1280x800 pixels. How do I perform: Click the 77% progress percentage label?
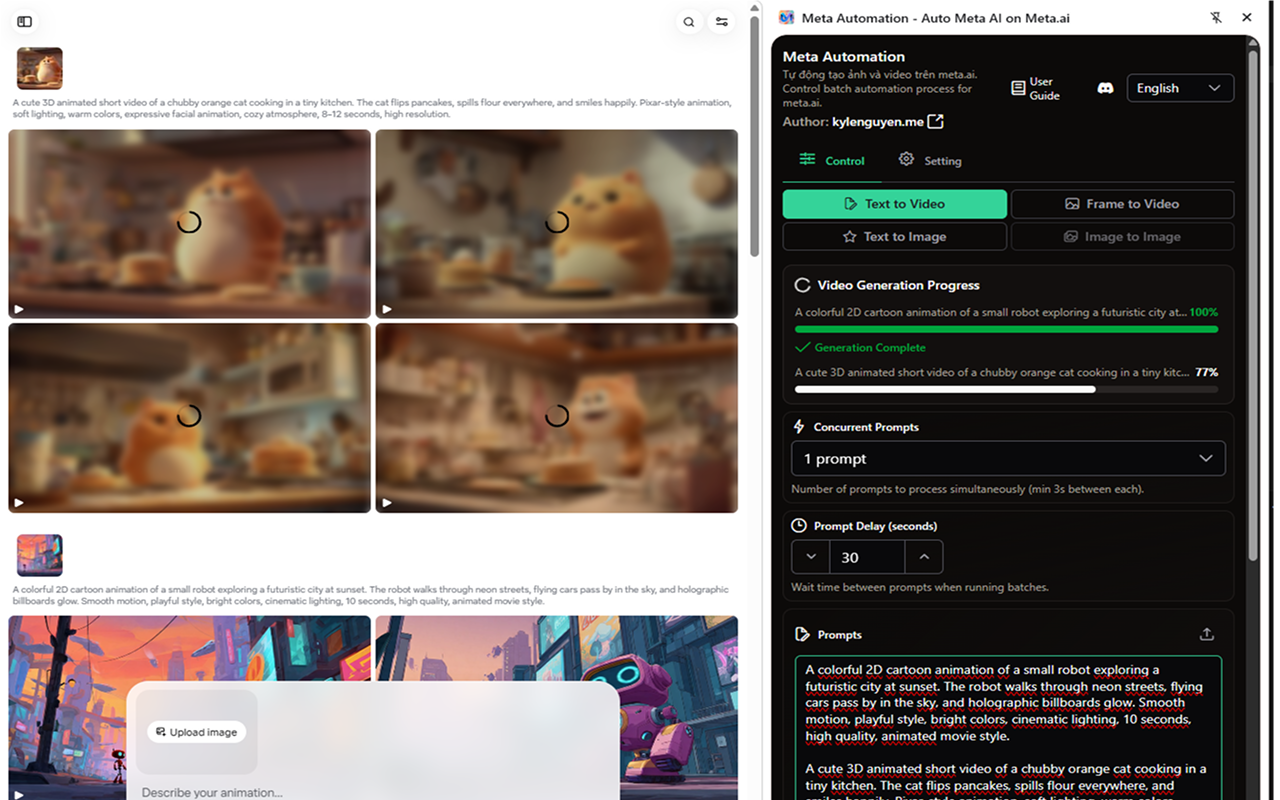point(1207,372)
